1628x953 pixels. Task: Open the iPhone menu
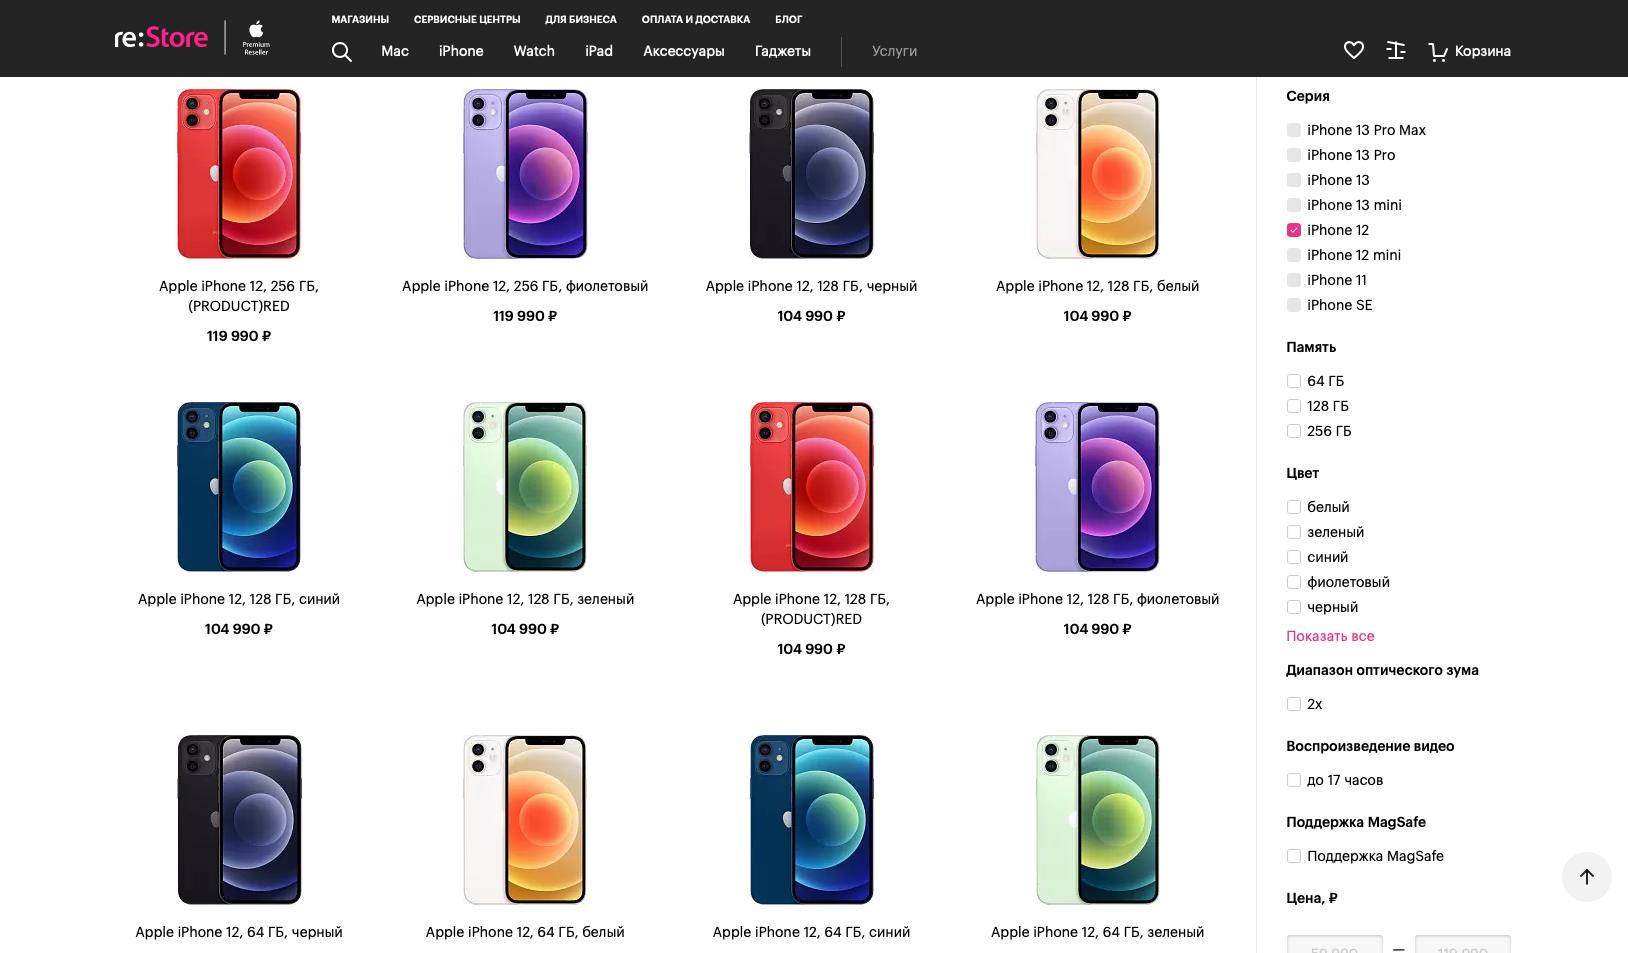(x=461, y=51)
